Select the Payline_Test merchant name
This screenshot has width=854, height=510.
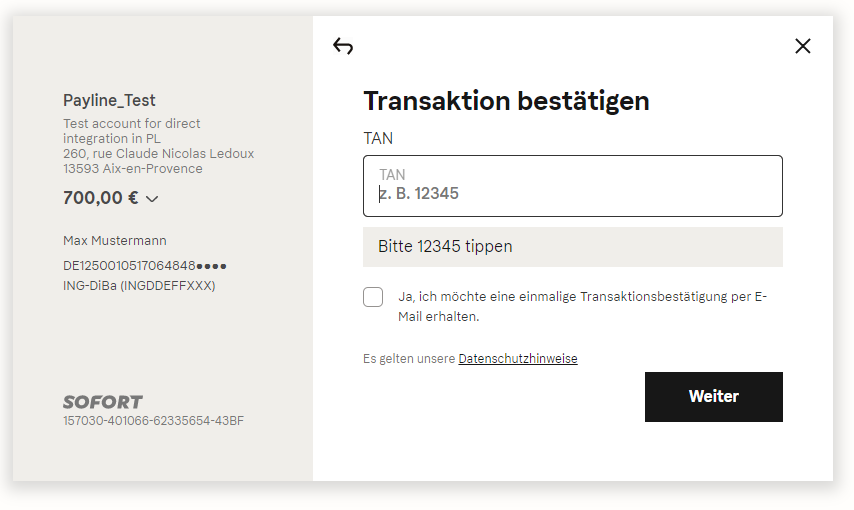click(109, 100)
